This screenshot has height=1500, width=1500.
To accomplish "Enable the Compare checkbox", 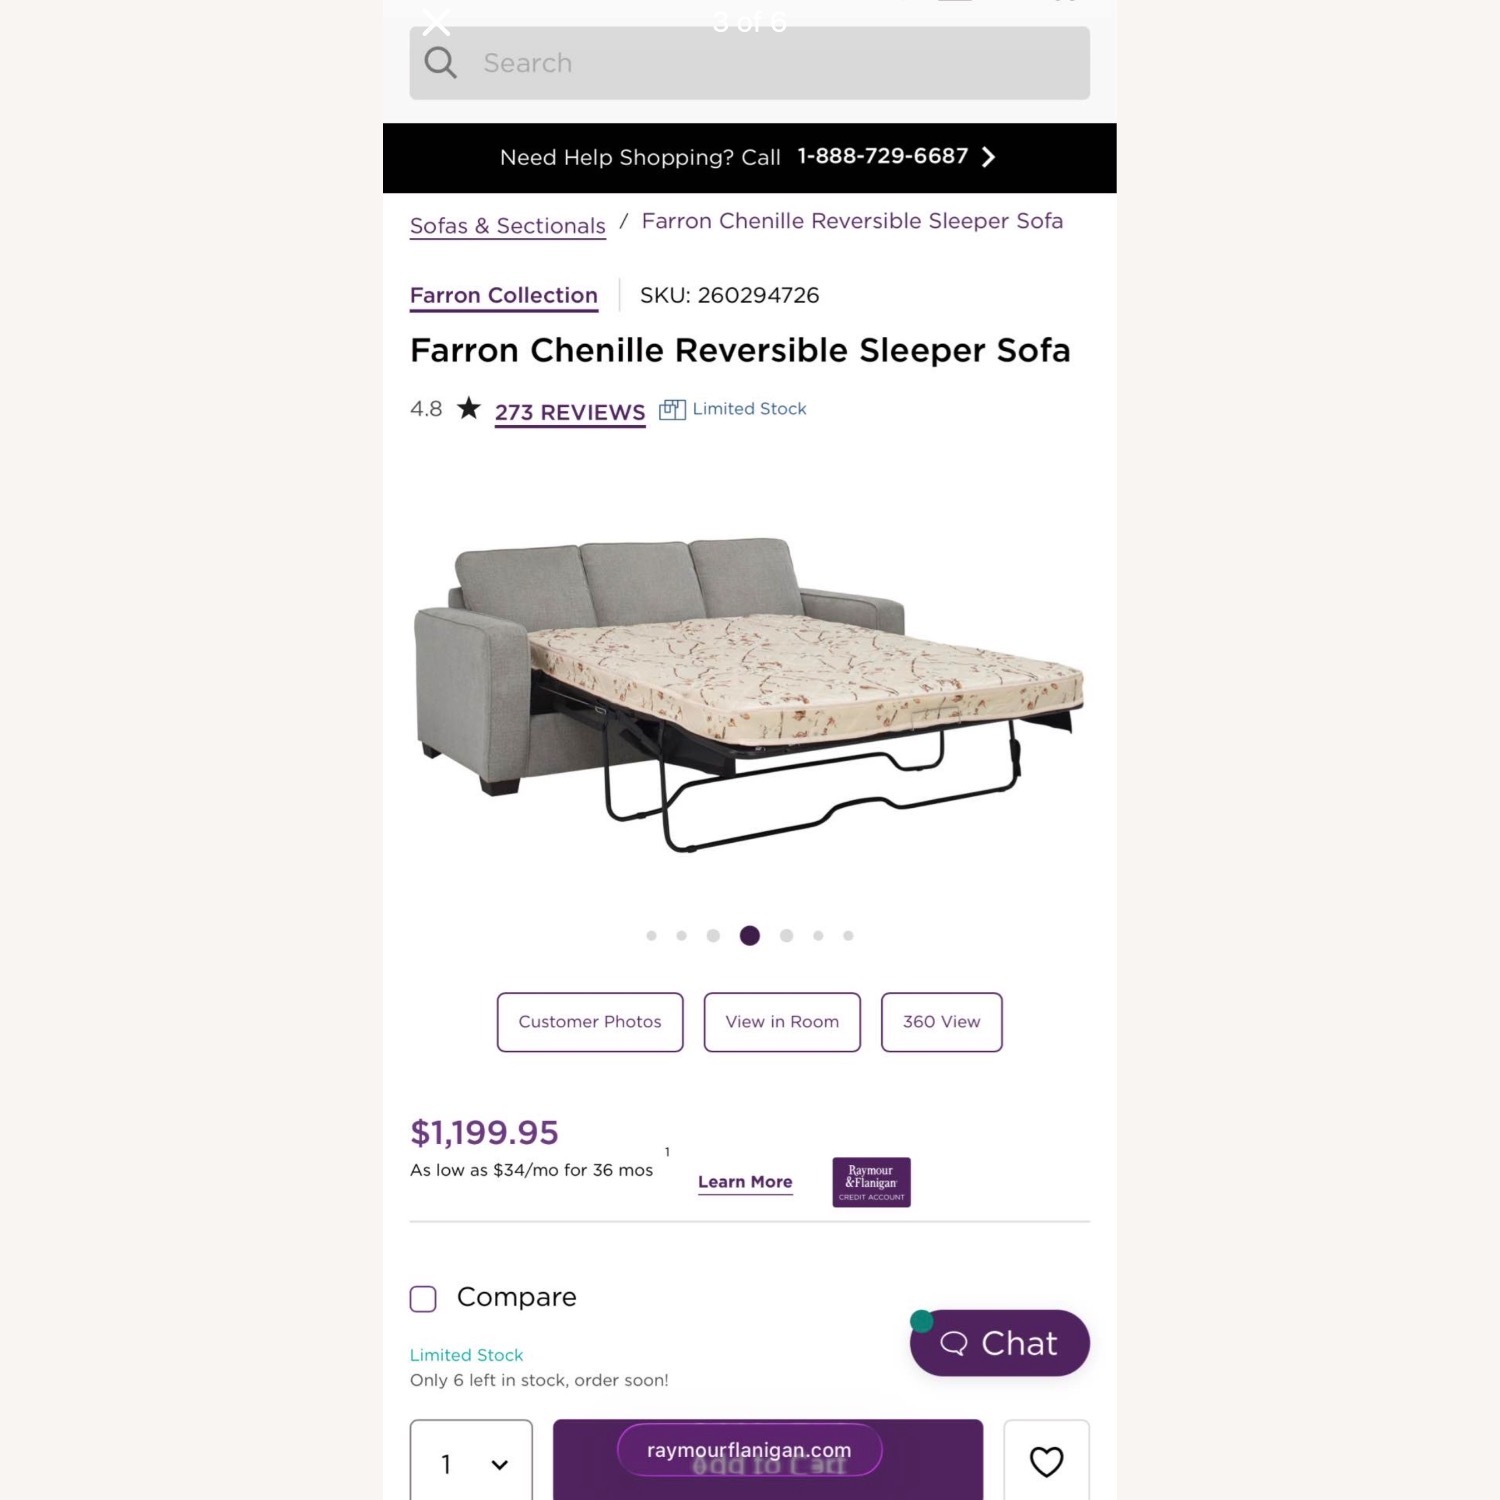I will 422,1298.
